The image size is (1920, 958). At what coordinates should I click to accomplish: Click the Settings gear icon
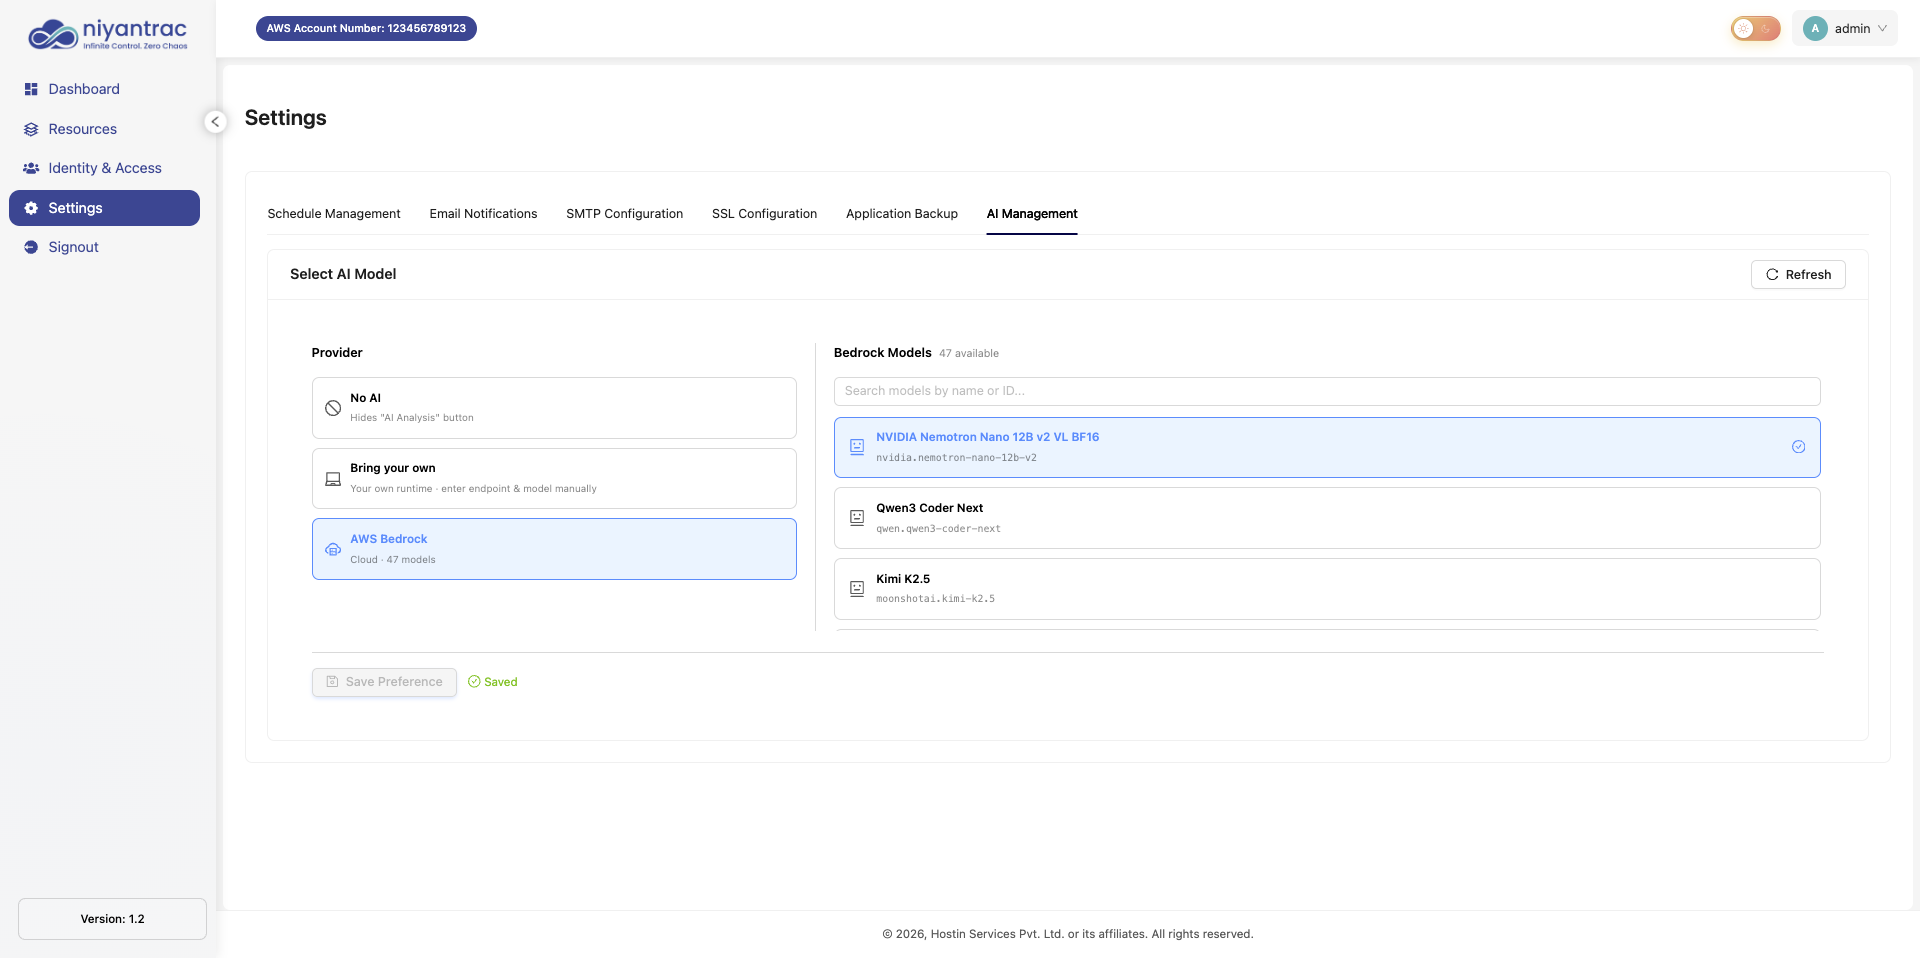pos(31,208)
